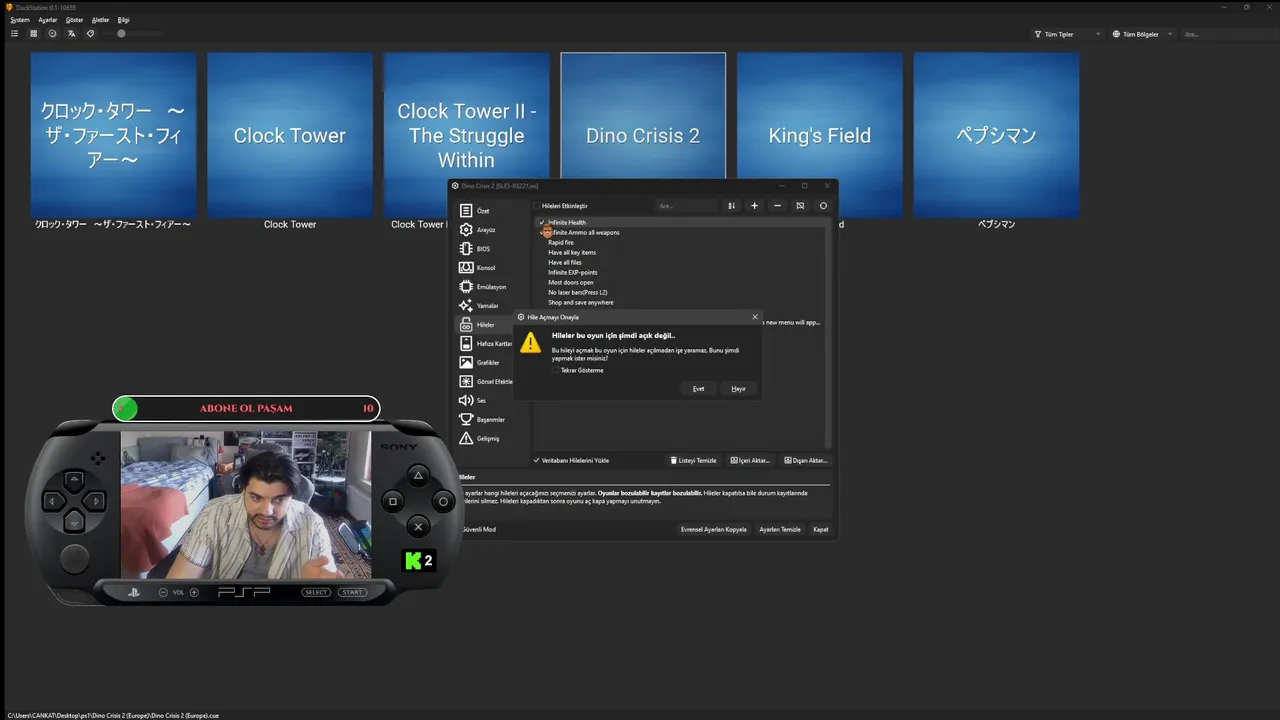Click Dışarı Aktar button
Image resolution: width=1280 pixels, height=720 pixels.
point(806,460)
